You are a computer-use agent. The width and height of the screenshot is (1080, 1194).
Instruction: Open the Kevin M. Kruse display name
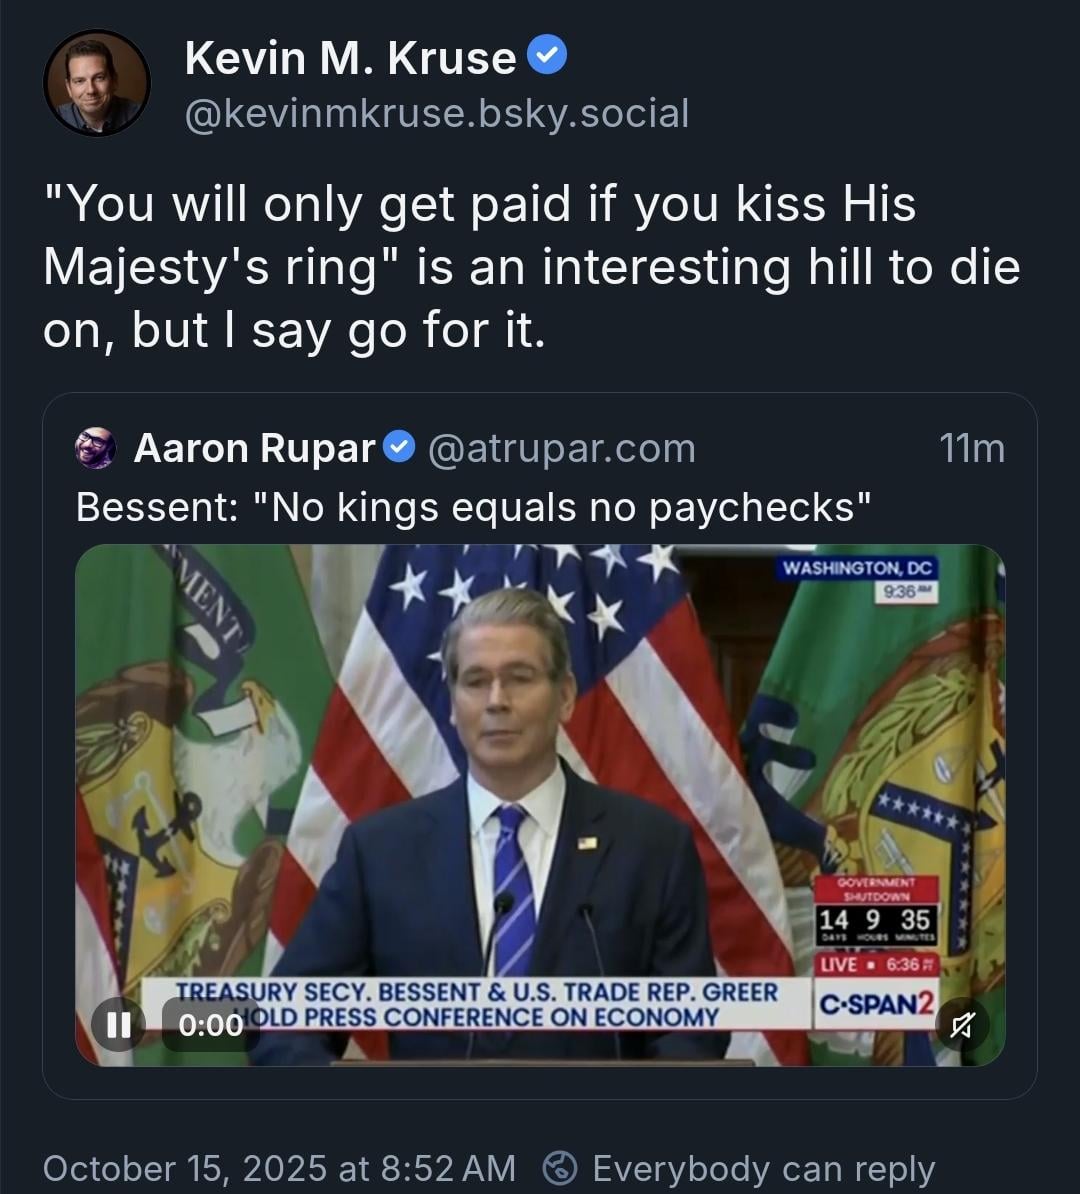coord(350,59)
